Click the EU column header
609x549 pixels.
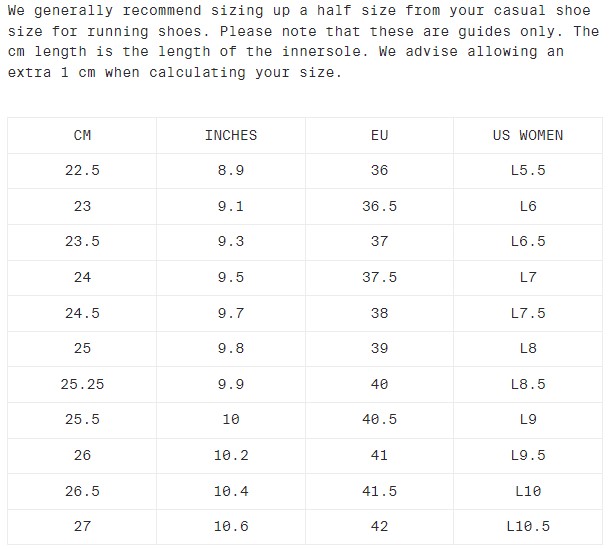[x=379, y=135]
